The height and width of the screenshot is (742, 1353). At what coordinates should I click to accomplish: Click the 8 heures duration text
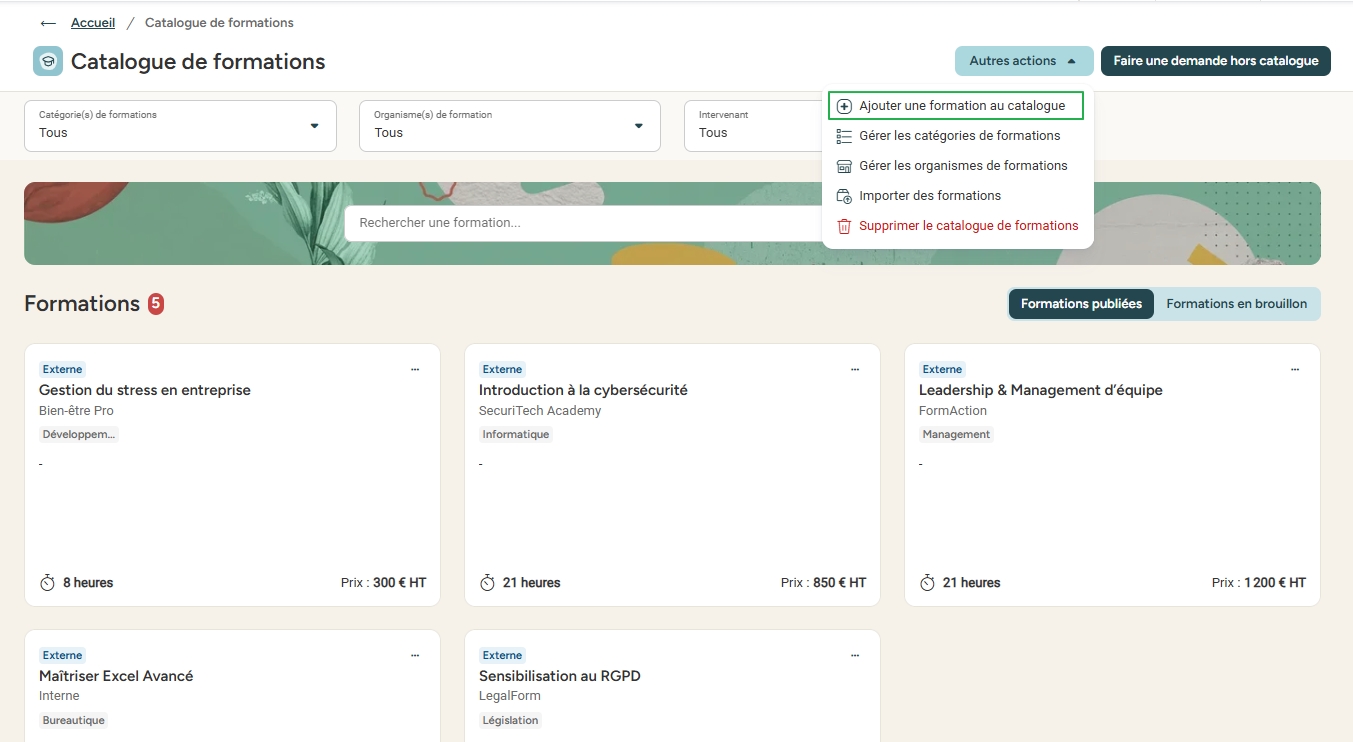click(x=88, y=582)
